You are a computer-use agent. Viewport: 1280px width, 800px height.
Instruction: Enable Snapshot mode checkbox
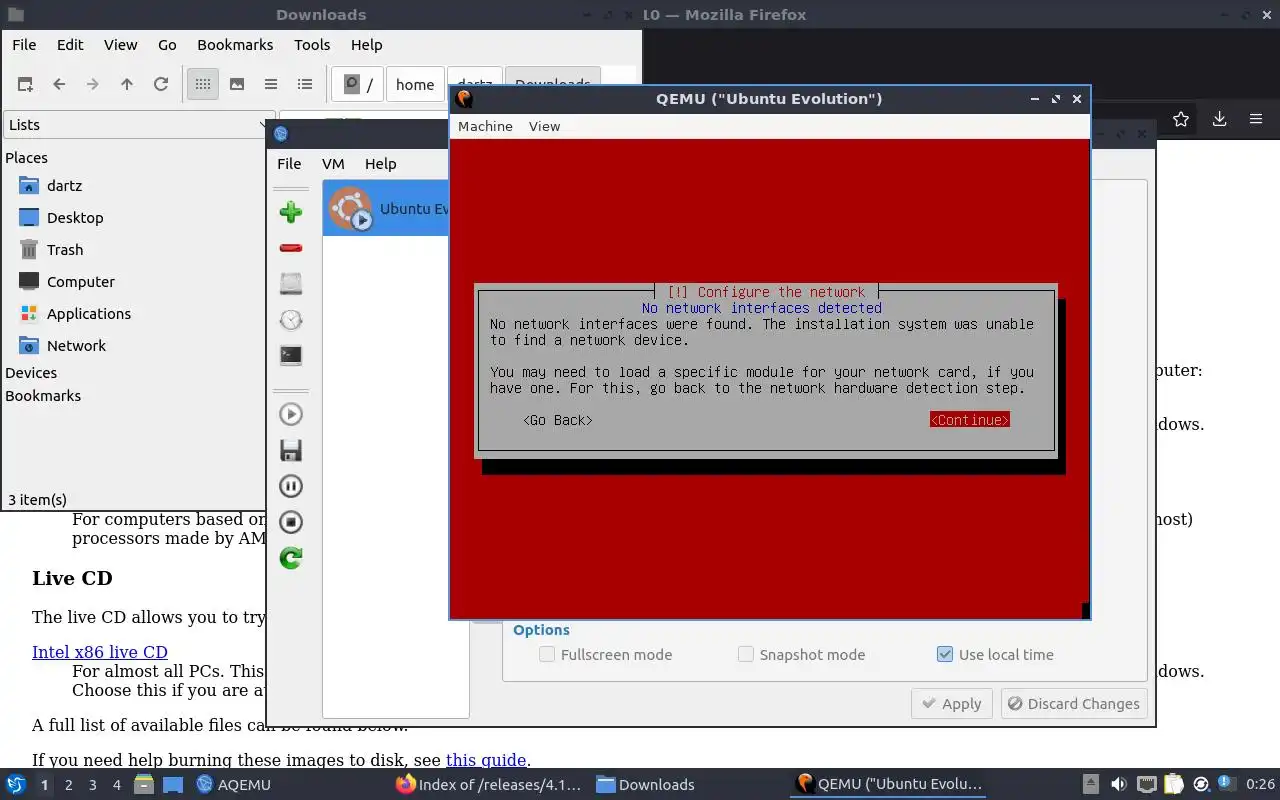[745, 654]
